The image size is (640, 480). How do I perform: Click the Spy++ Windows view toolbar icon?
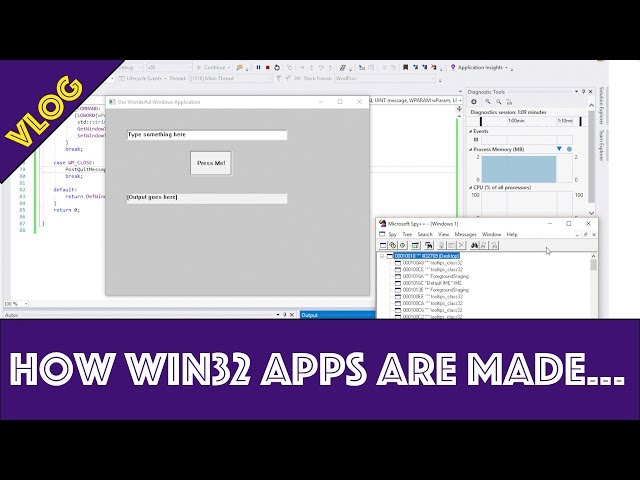point(383,245)
